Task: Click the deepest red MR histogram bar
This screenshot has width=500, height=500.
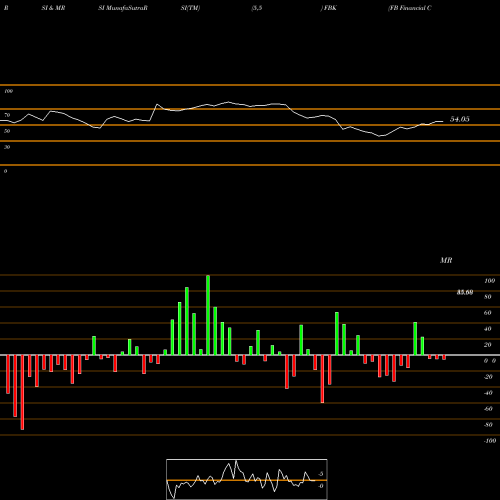Action: point(22,392)
